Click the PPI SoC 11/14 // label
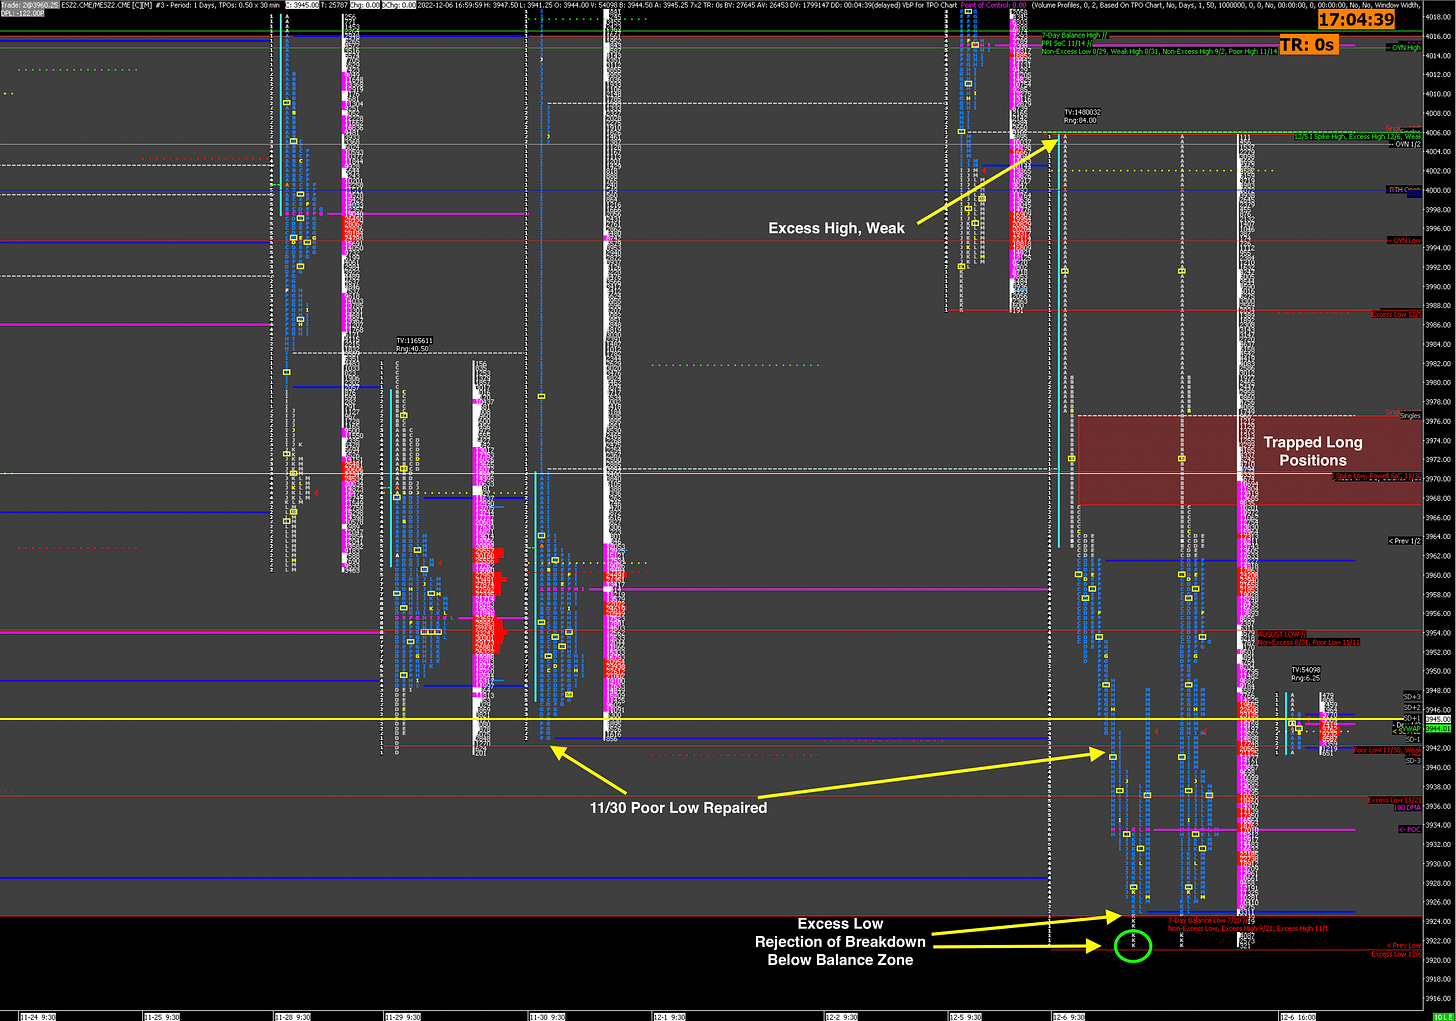Image resolution: width=1456 pixels, height=1021 pixels. [1066, 44]
